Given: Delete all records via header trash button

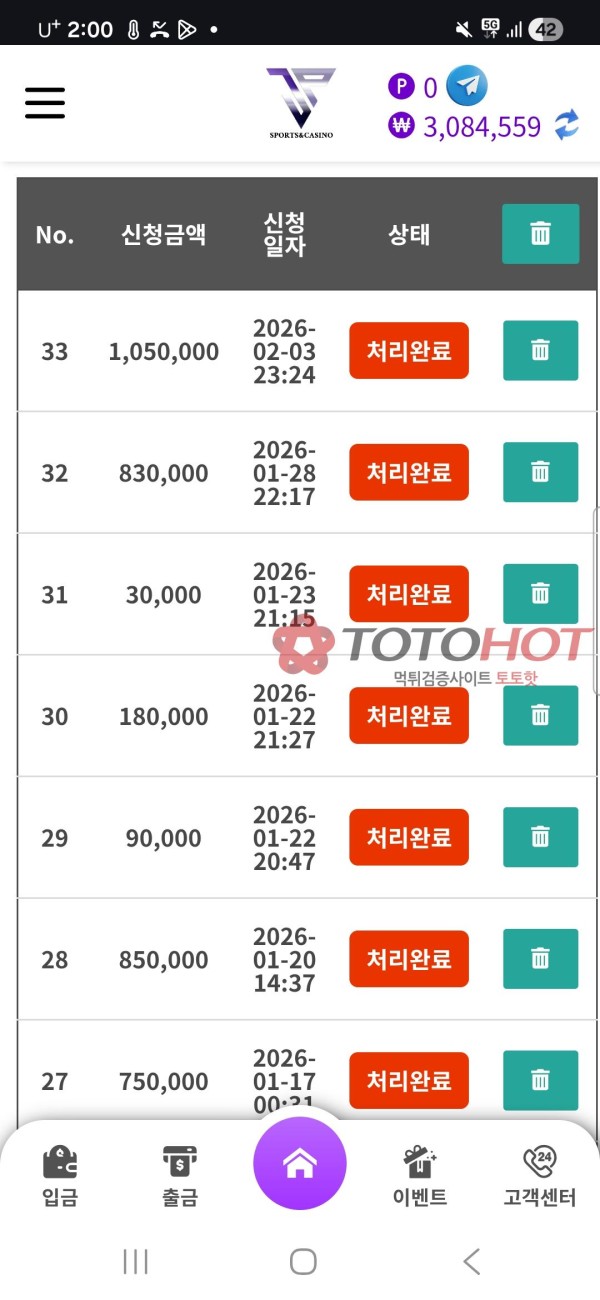Looking at the screenshot, I should (x=540, y=234).
